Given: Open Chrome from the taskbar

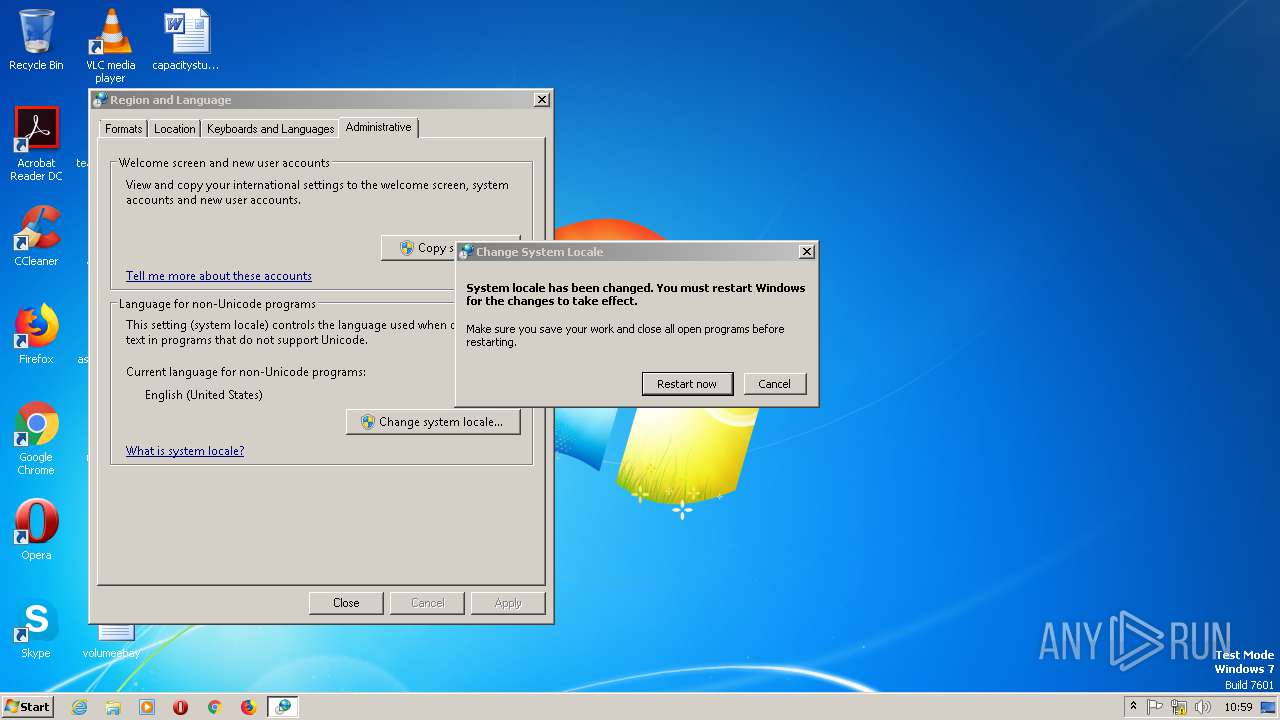Looking at the screenshot, I should (214, 707).
